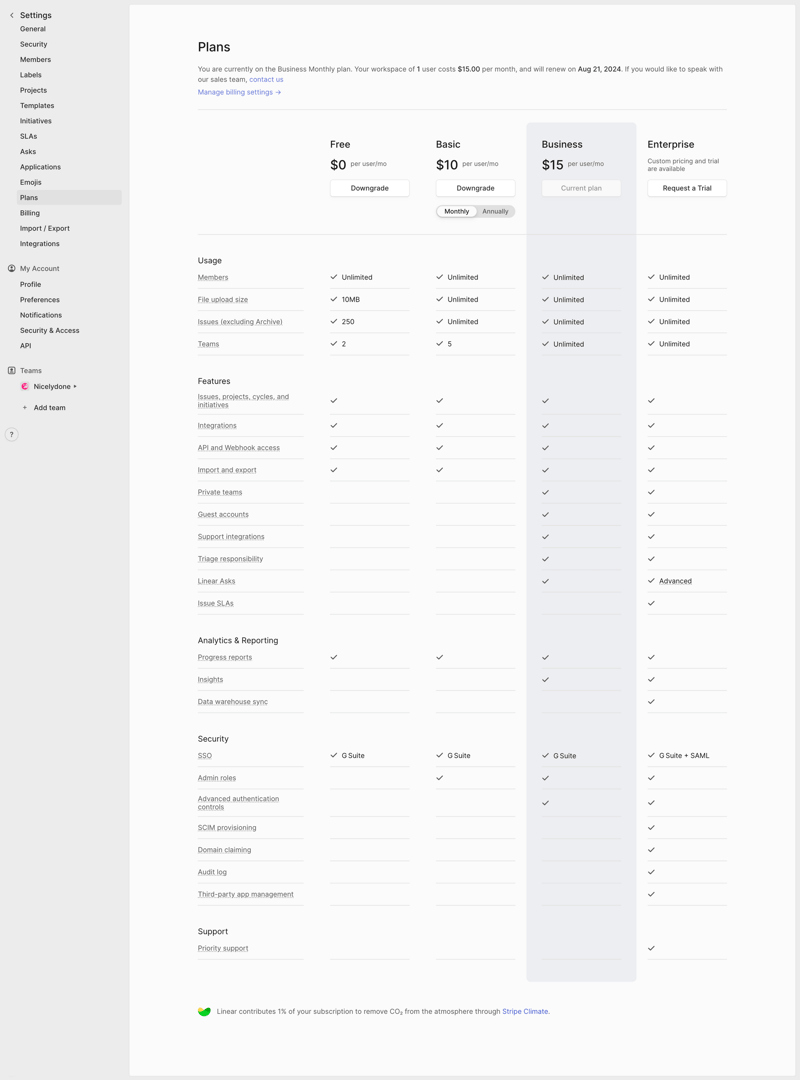Open Help via the question mark icon
The width and height of the screenshot is (800, 1080).
pyautogui.click(x=10, y=434)
